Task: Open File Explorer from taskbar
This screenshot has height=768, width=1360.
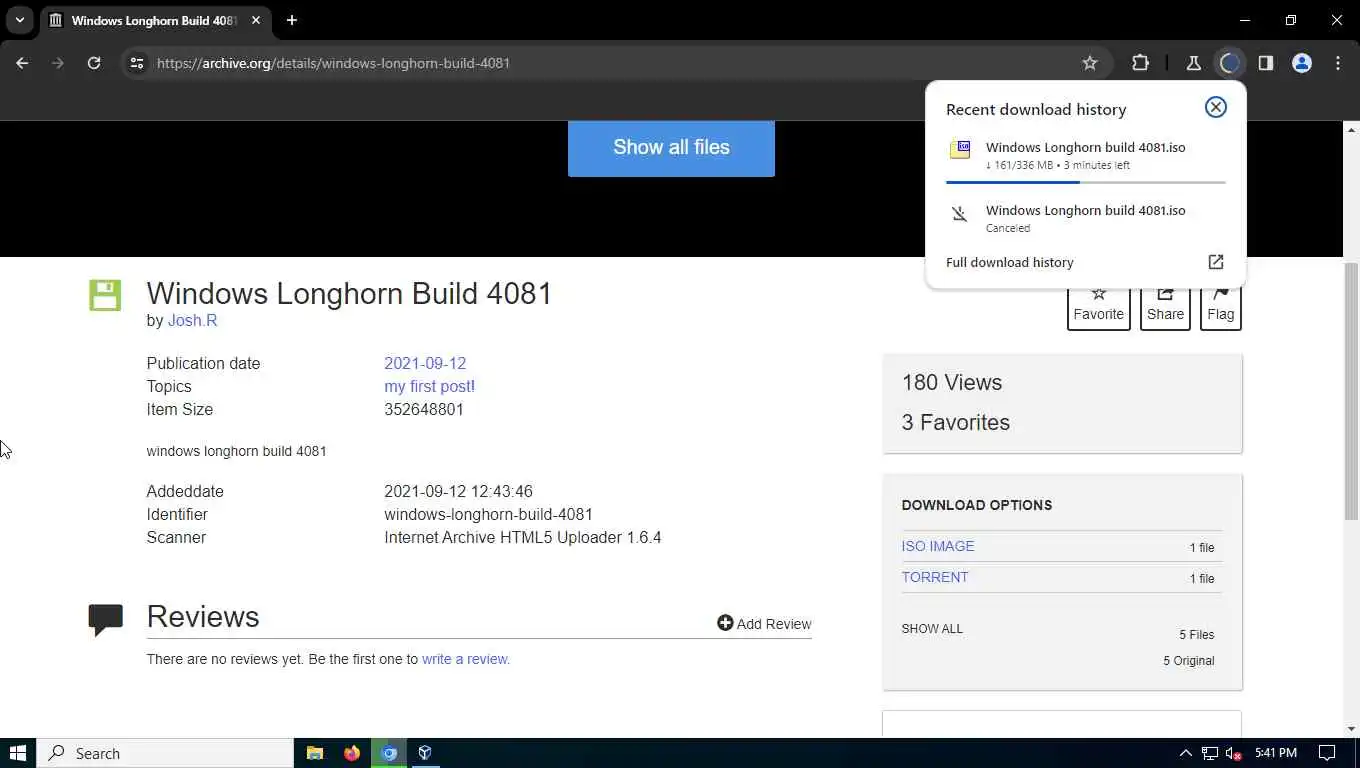Action: click(x=315, y=753)
